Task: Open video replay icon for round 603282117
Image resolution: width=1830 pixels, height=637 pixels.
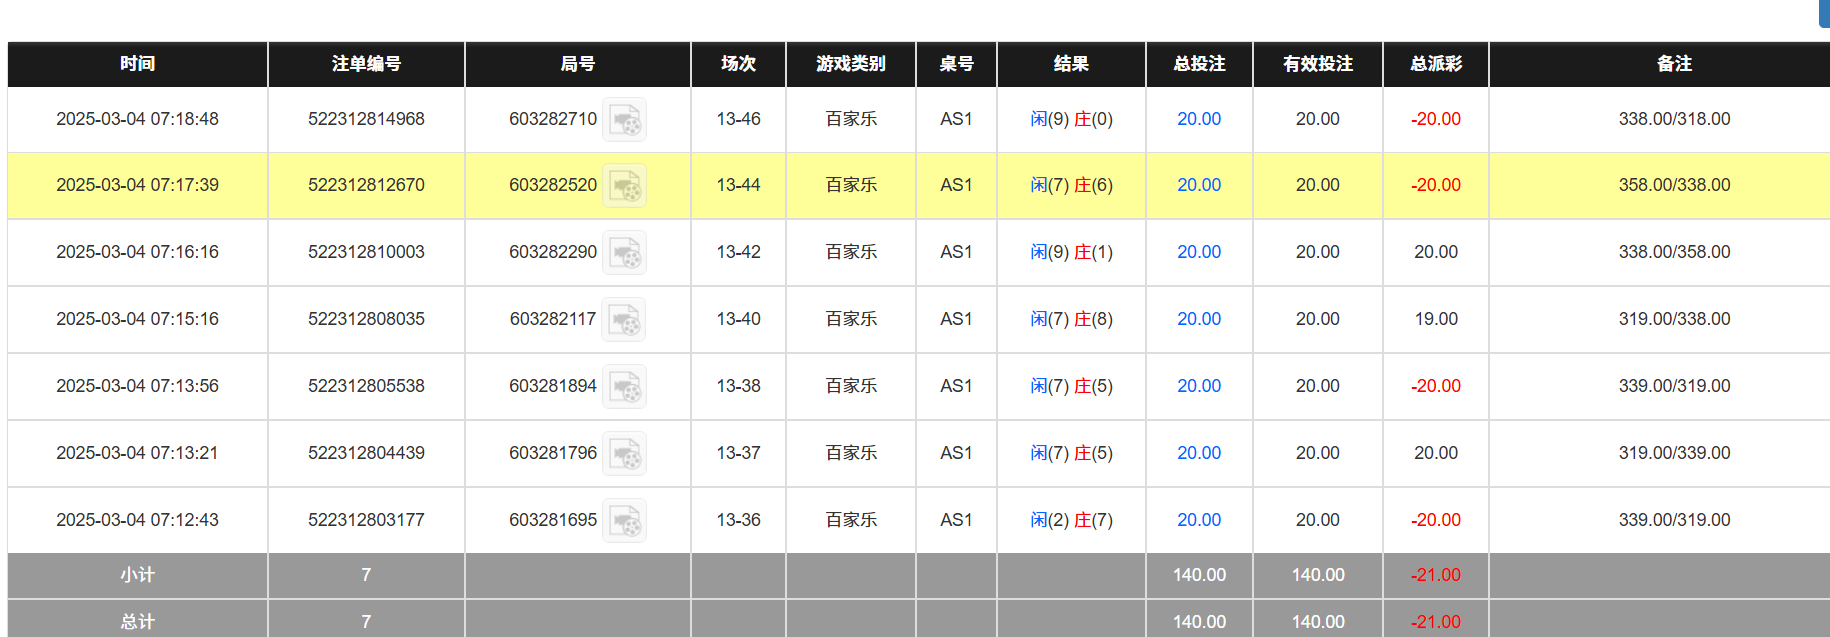Action: [x=624, y=320]
